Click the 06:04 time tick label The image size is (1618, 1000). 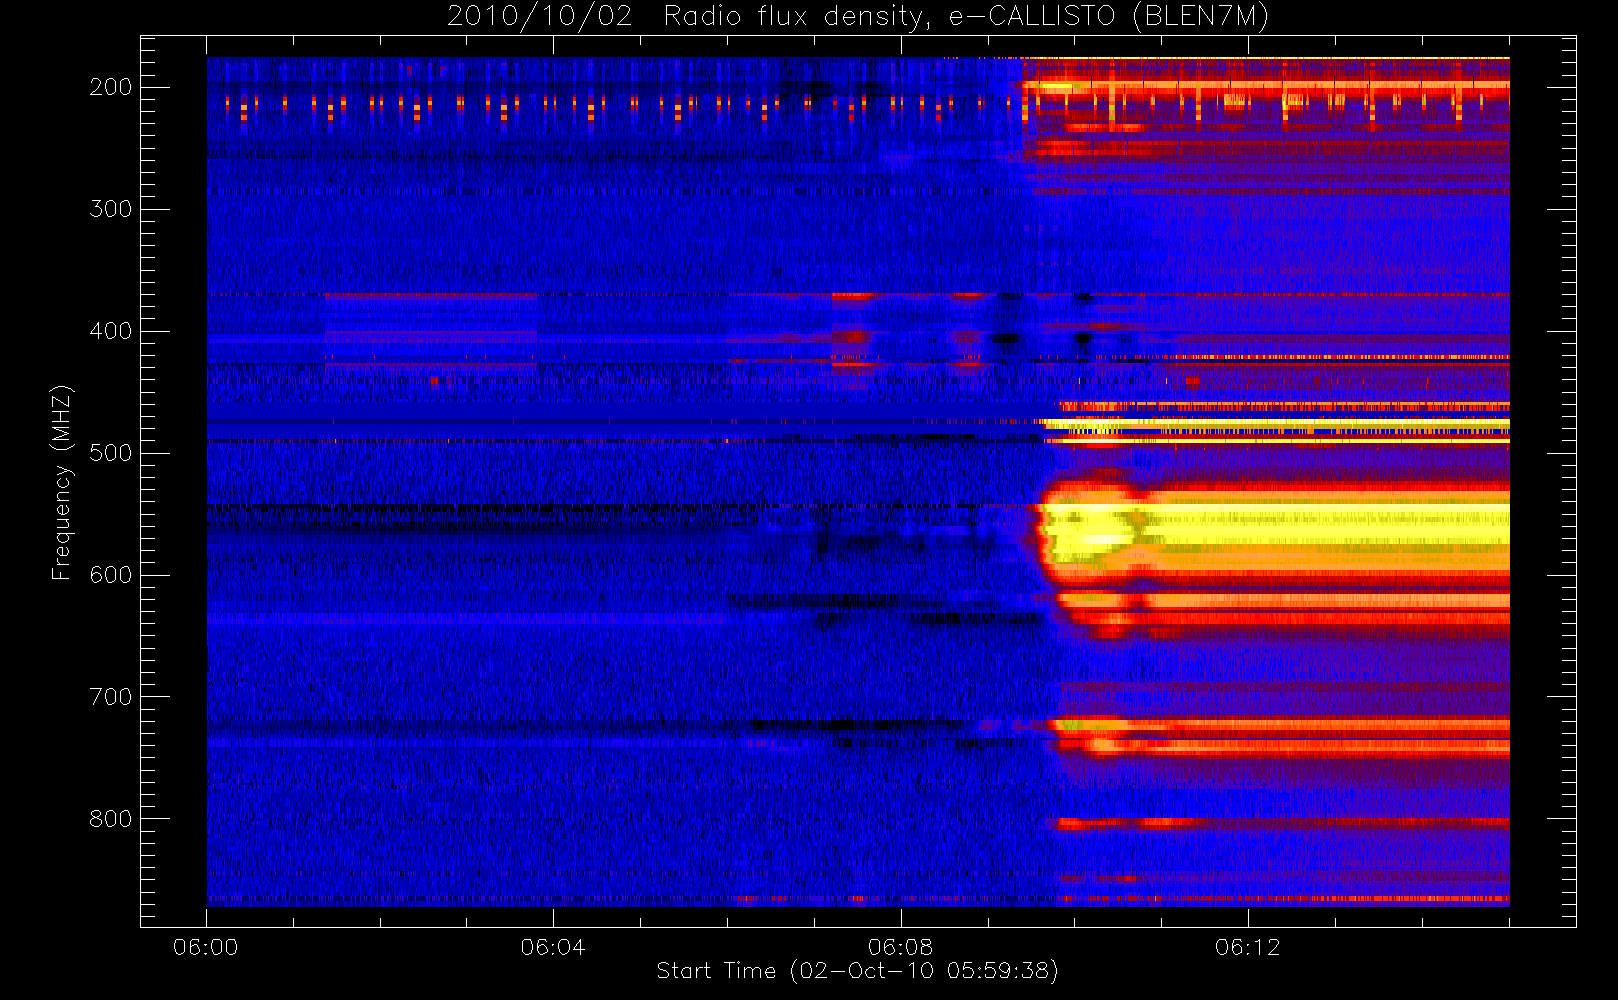point(553,947)
